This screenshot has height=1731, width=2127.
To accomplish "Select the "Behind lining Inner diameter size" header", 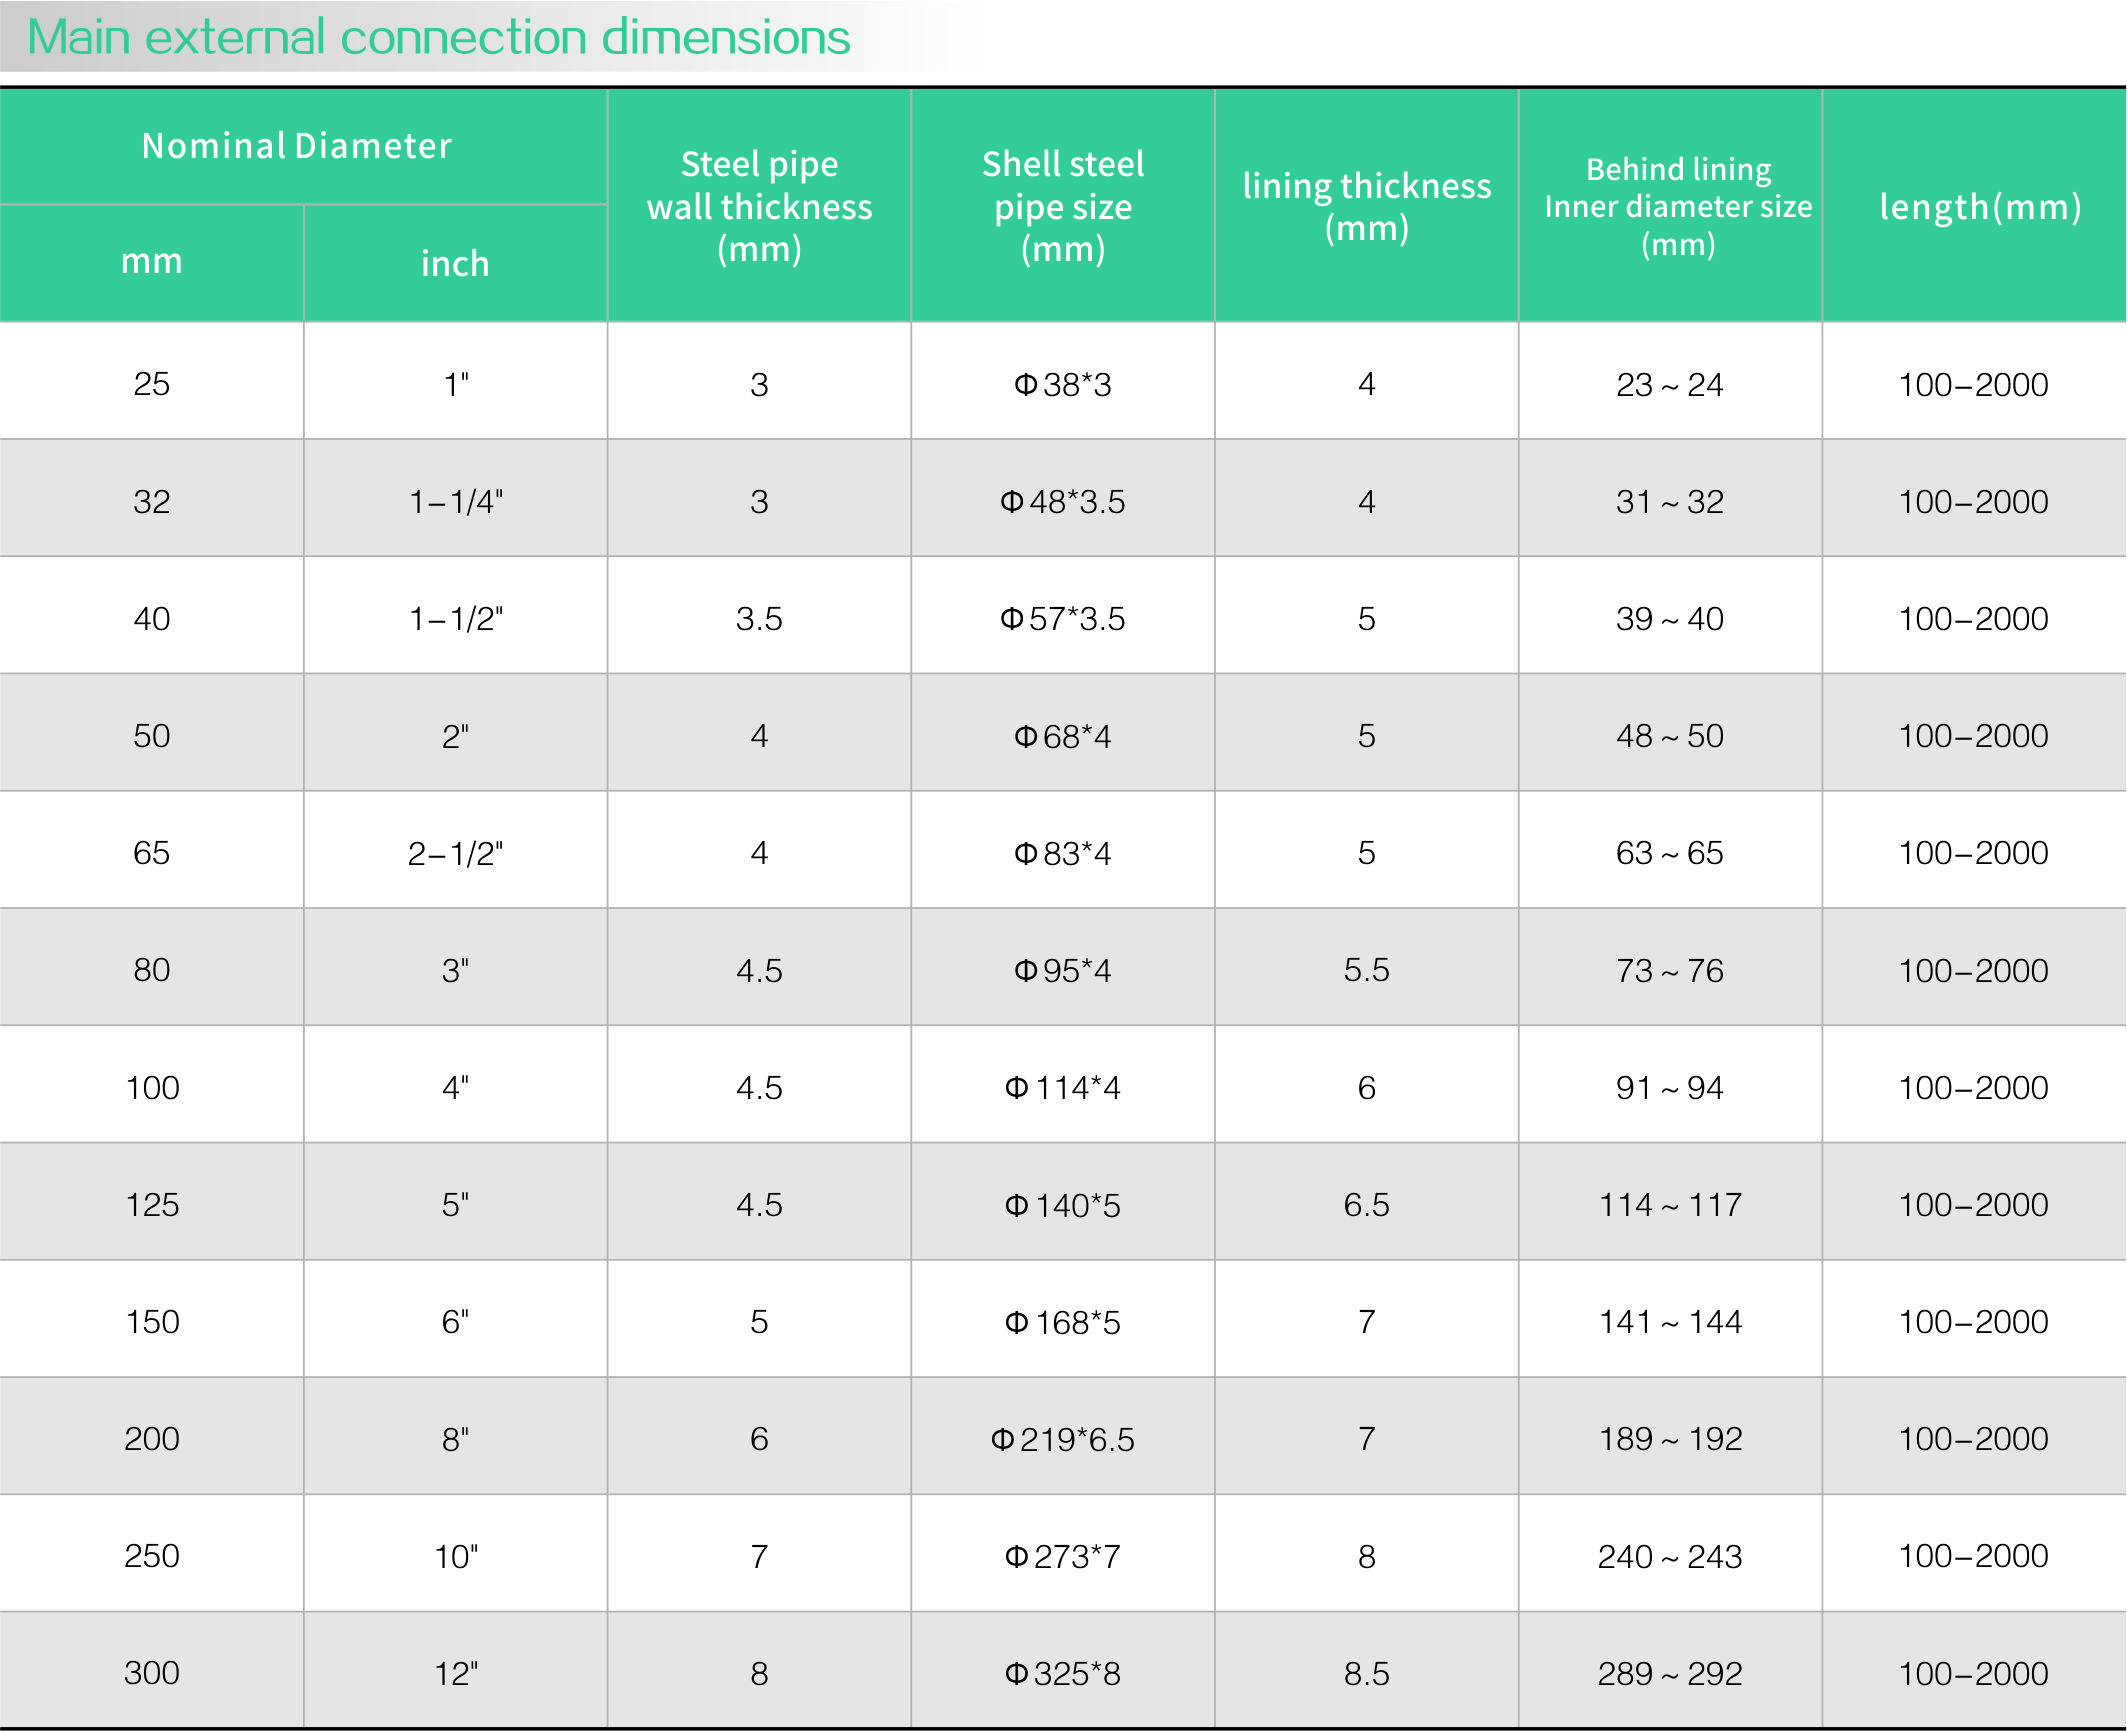I will (x=1678, y=206).
